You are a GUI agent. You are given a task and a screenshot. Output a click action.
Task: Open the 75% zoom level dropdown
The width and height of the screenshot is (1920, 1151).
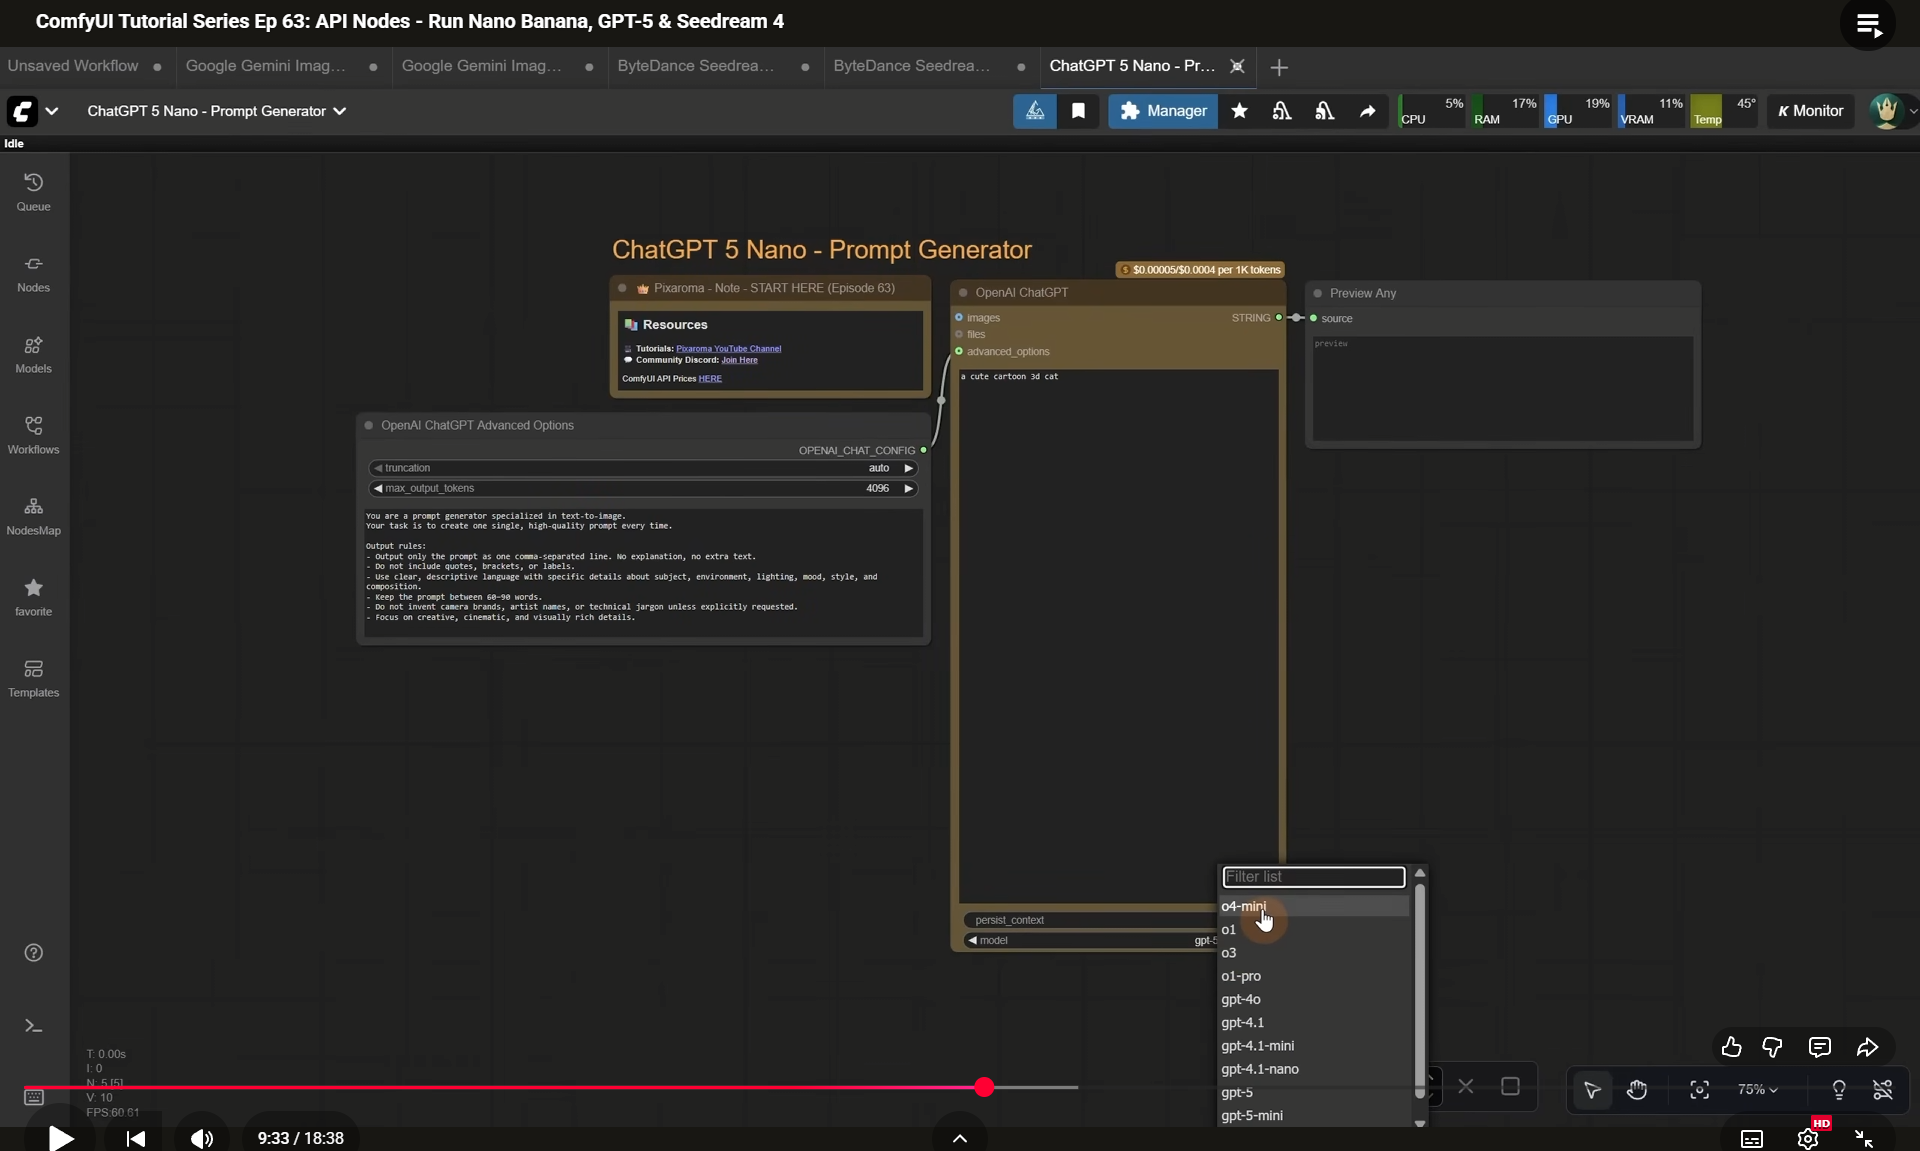(1757, 1089)
